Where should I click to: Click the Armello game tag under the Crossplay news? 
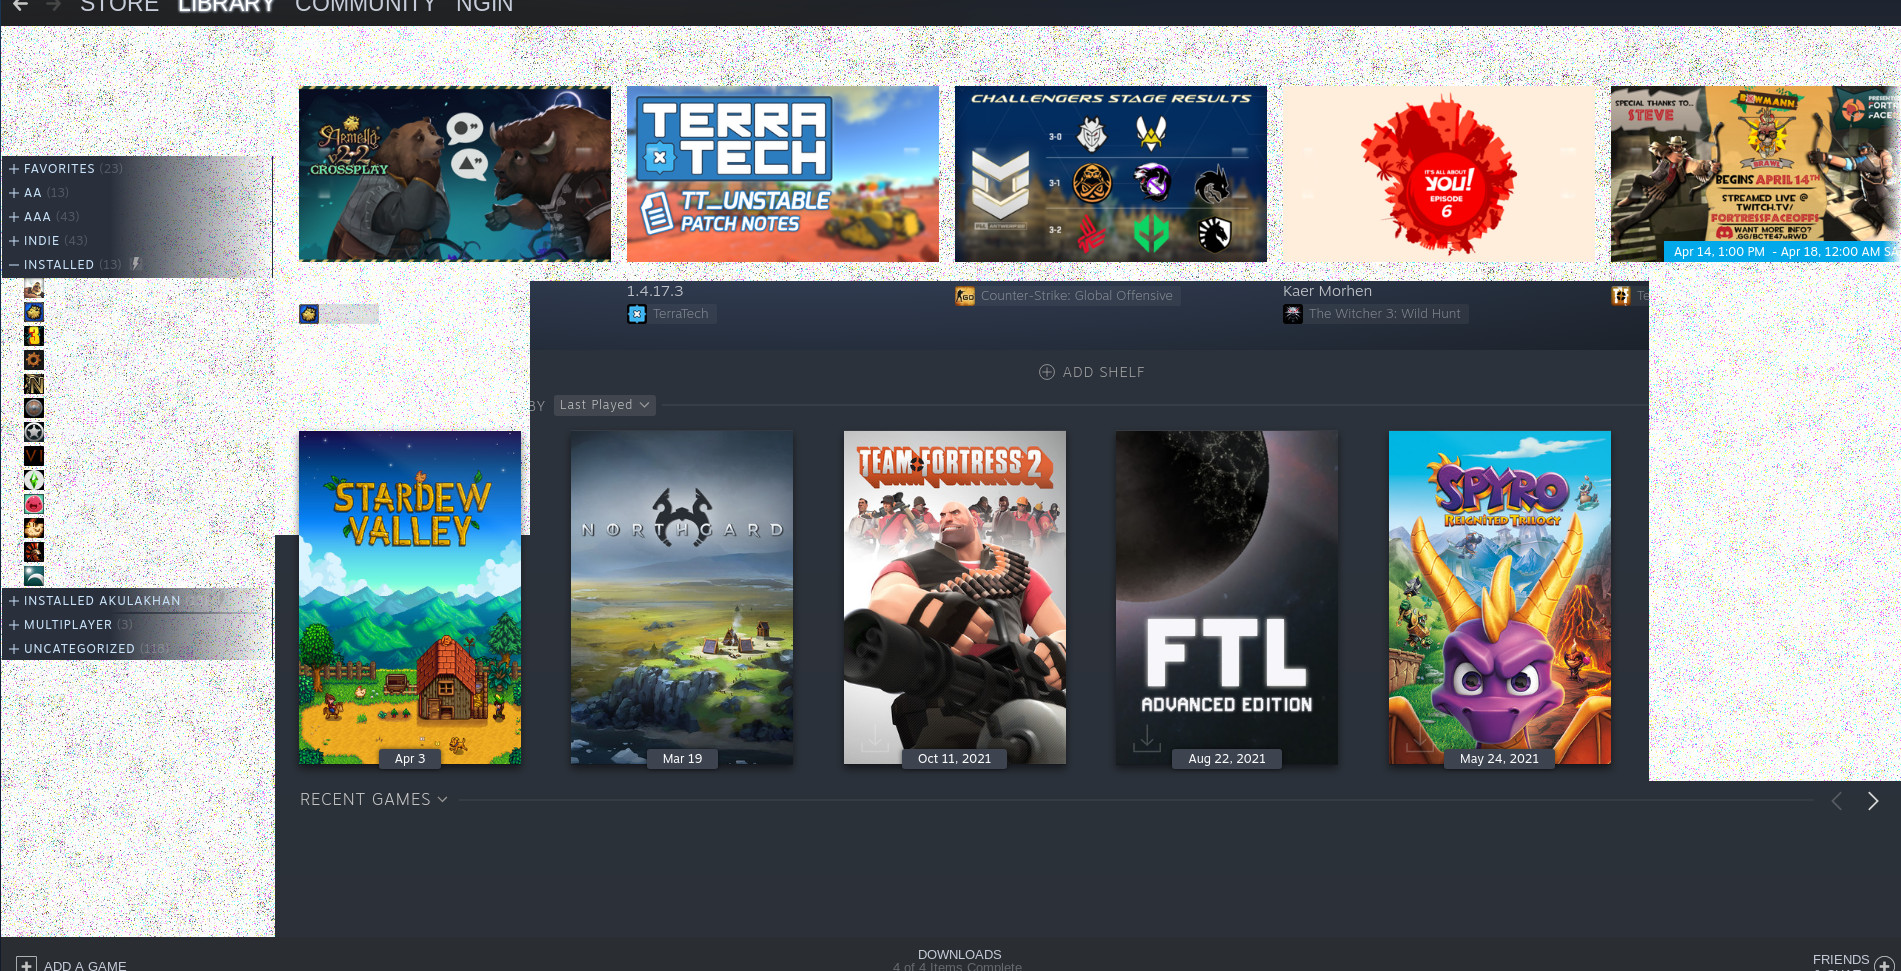point(339,314)
